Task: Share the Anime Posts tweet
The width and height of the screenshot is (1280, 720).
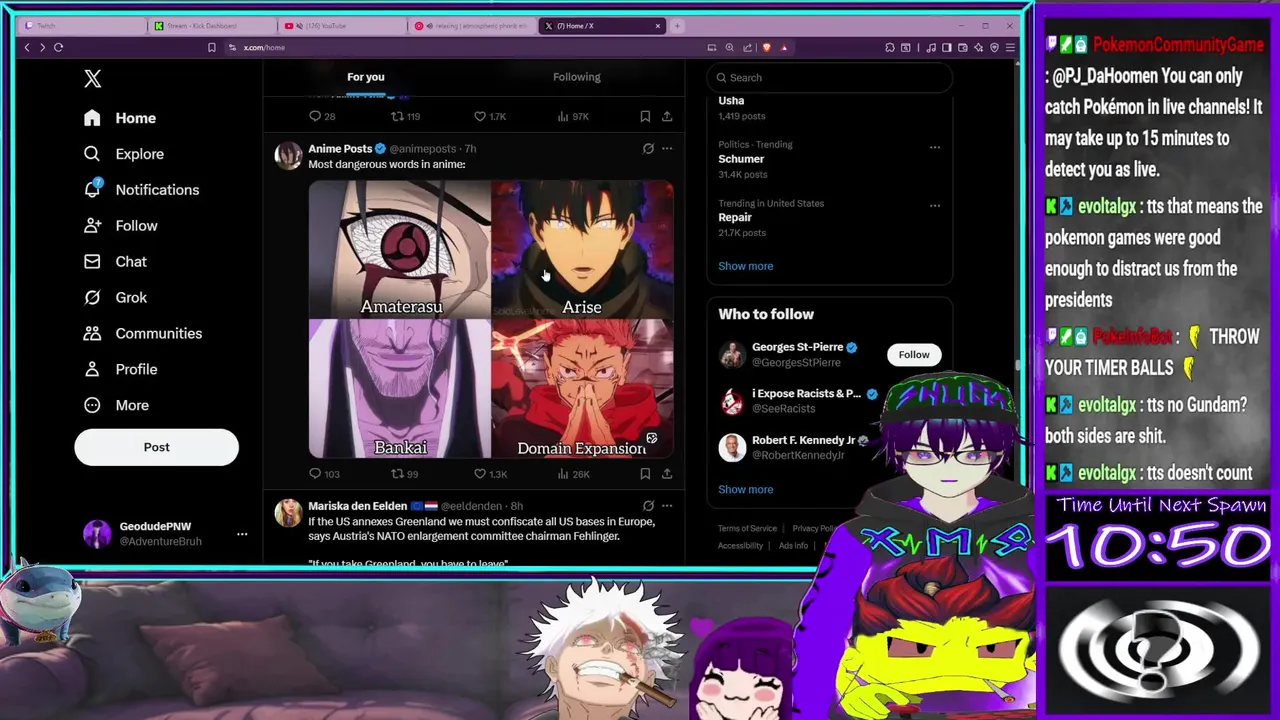Action: pos(667,474)
